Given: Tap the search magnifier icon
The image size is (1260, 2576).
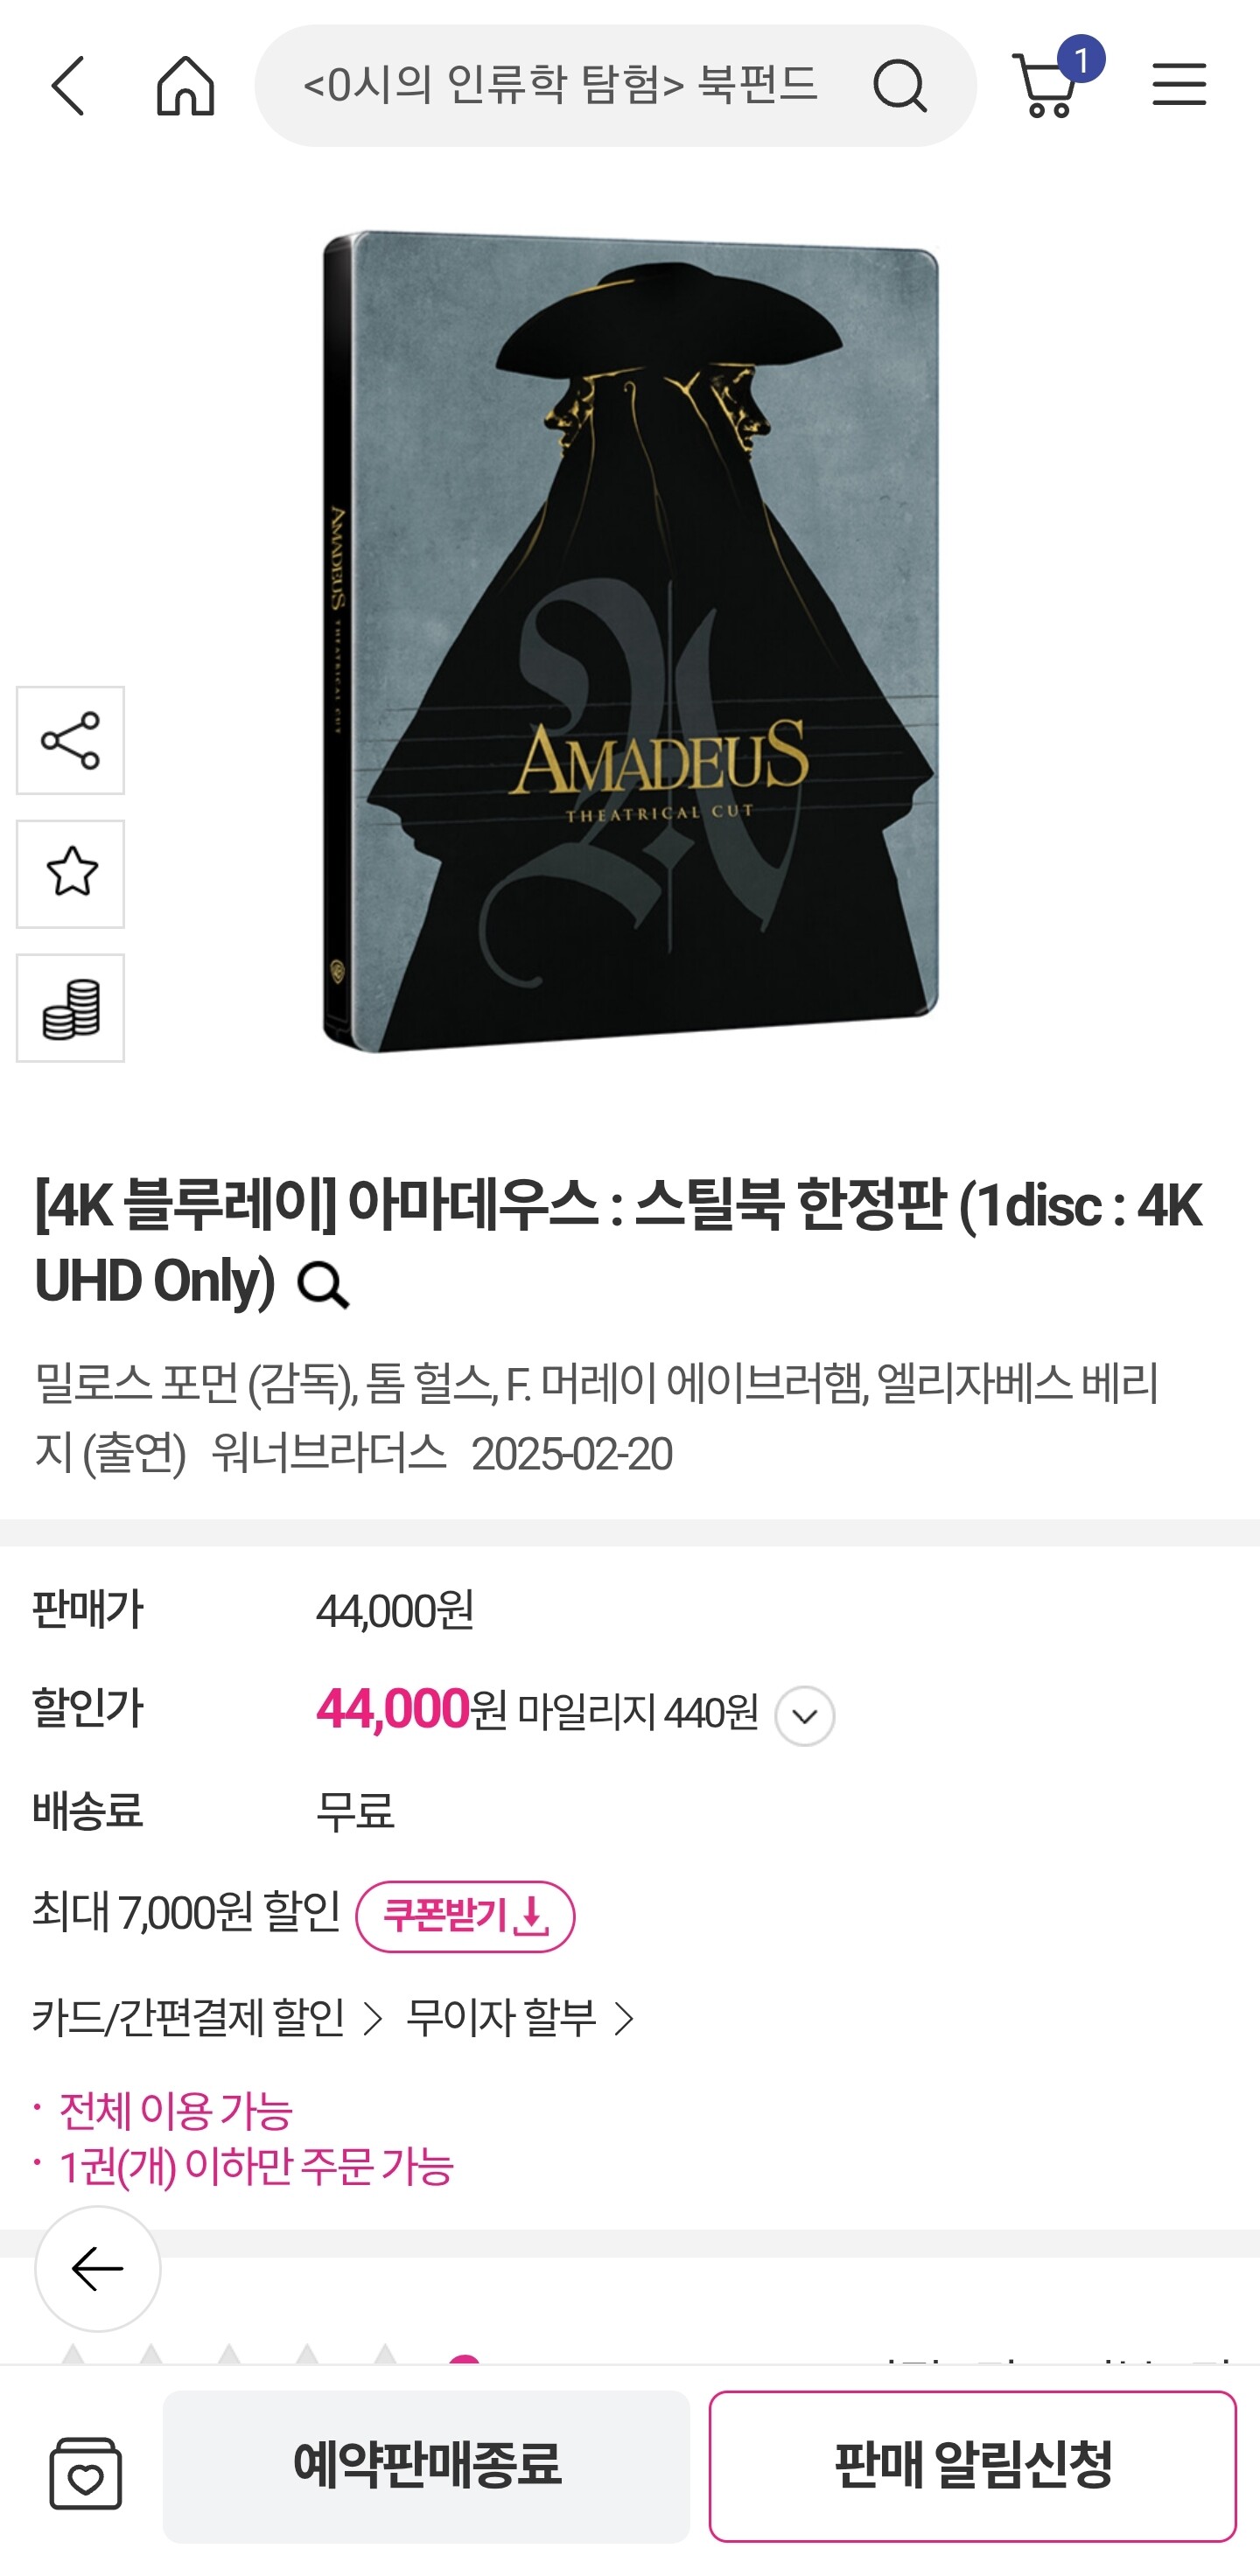Looking at the screenshot, I should point(899,85).
